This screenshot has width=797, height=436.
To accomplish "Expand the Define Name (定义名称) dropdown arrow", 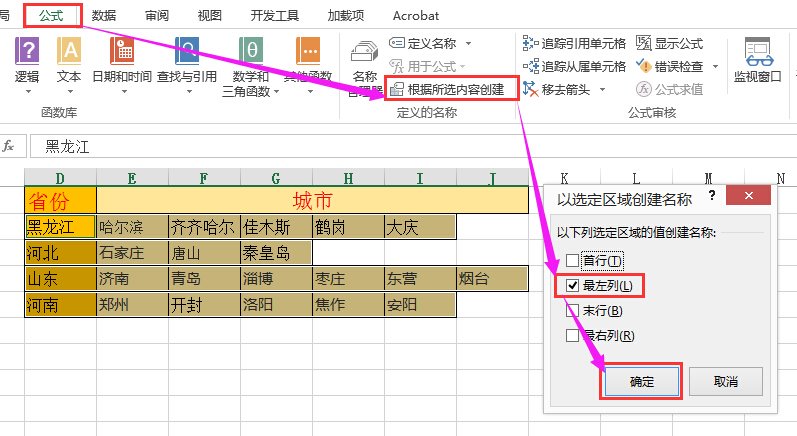I will (x=468, y=44).
